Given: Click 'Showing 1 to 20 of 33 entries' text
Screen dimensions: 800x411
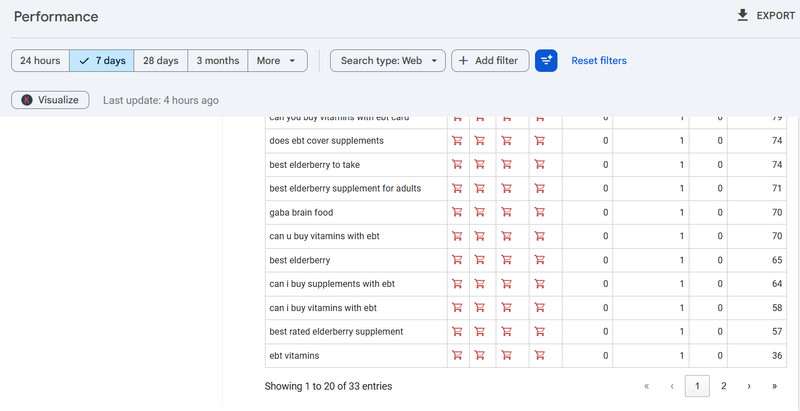Looking at the screenshot, I should pyautogui.click(x=328, y=386).
